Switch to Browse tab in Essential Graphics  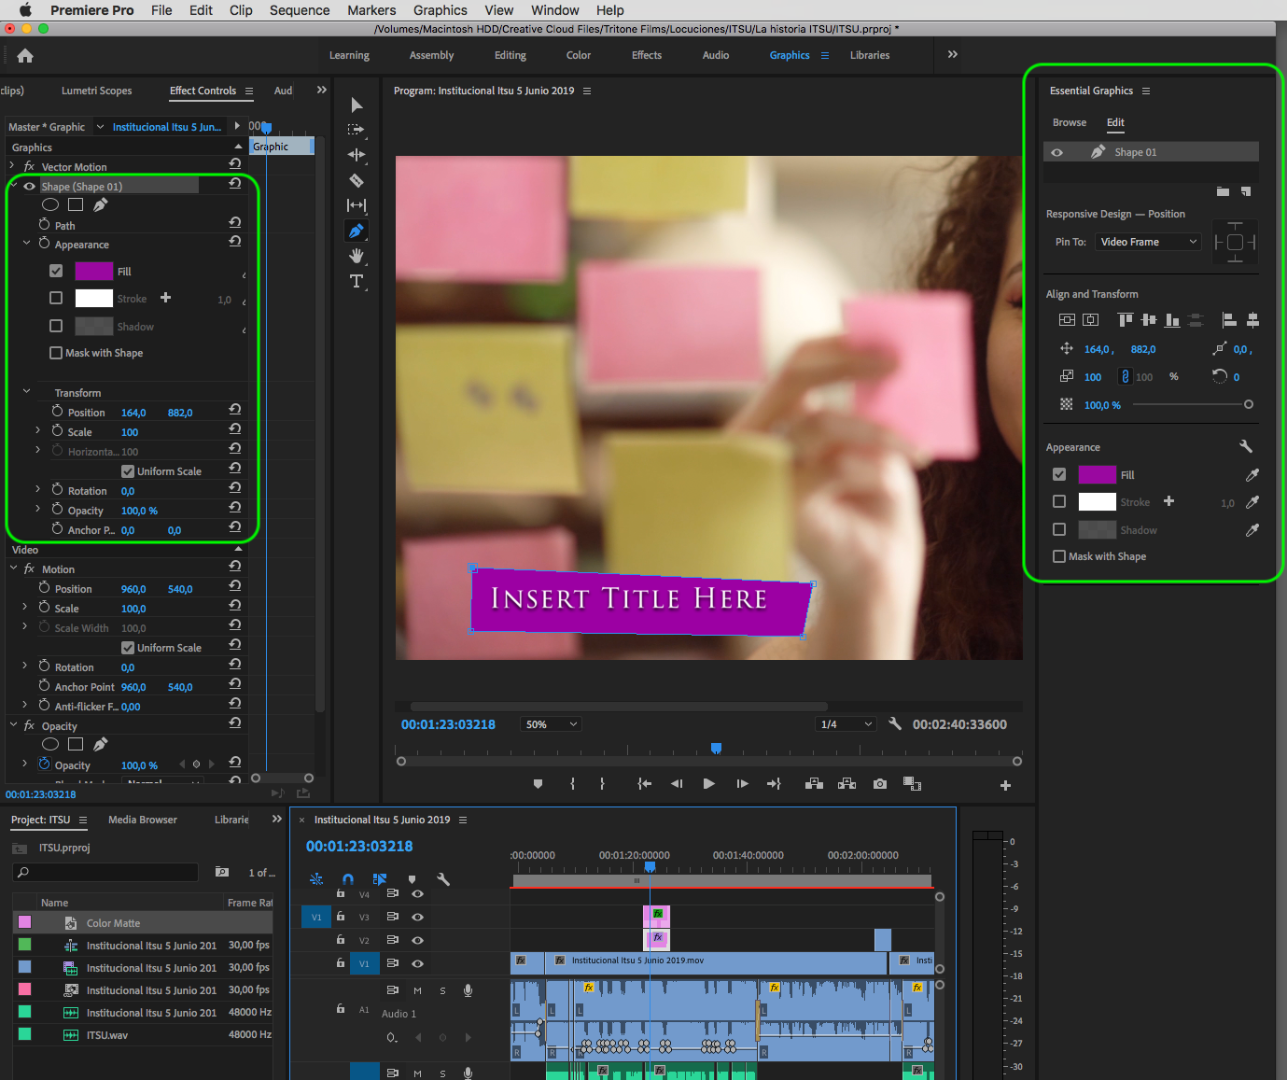tap(1069, 122)
